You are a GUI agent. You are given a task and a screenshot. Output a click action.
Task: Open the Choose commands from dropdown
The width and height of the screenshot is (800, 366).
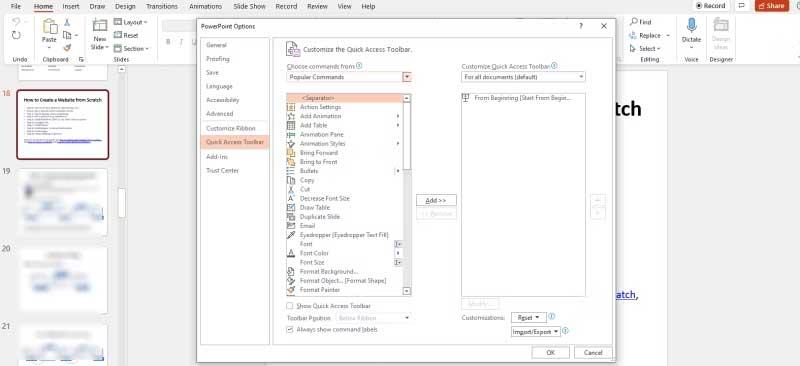349,77
